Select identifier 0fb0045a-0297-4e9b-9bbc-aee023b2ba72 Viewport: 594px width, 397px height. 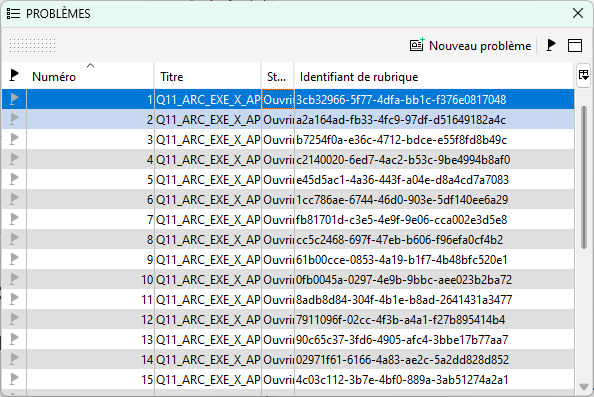pyautogui.click(x=404, y=280)
